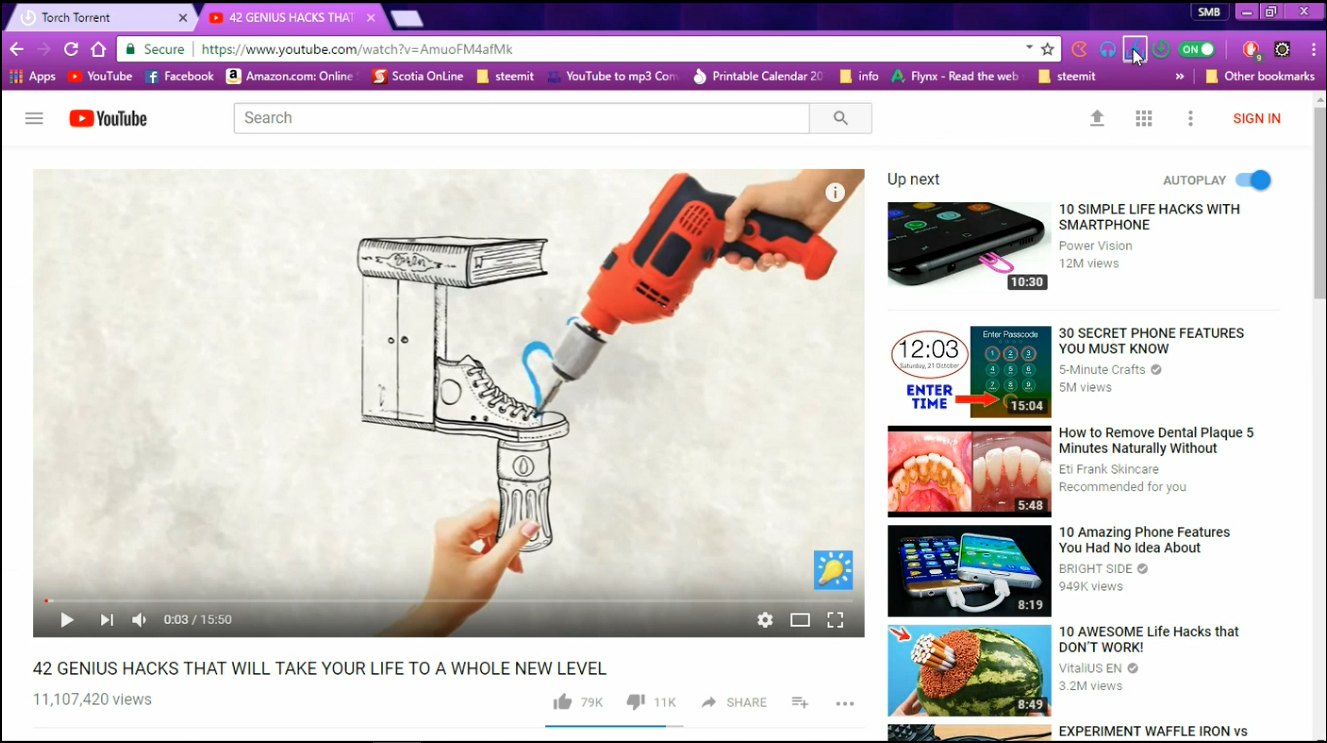Open the YouTube guide hamburger menu

click(34, 118)
